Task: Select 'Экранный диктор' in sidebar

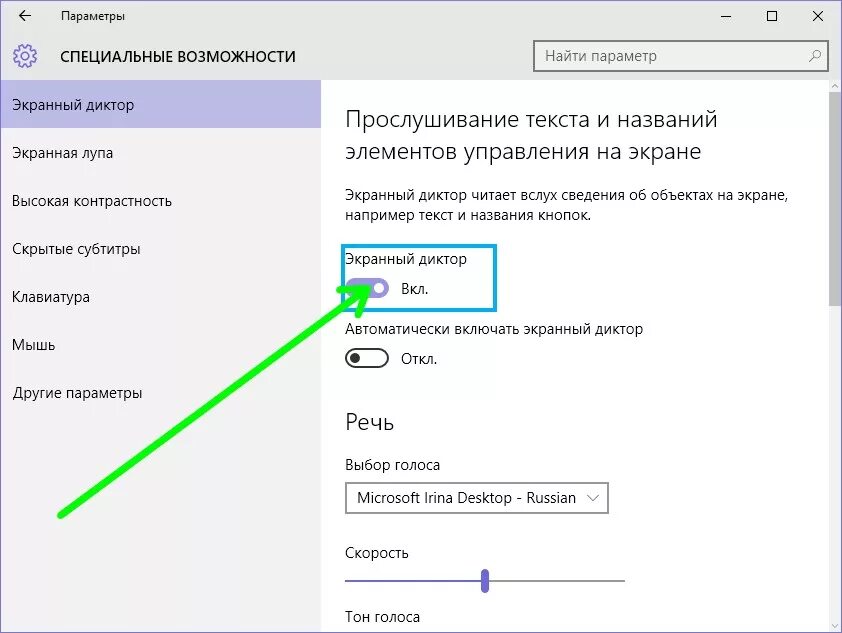Action: click(x=161, y=105)
